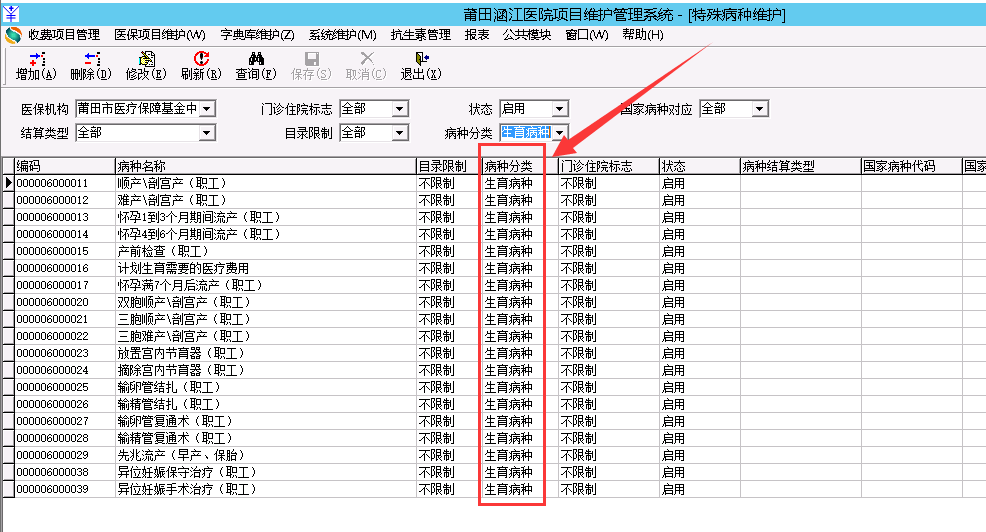Click the 刷新(R) refresh toolbar icon
The height and width of the screenshot is (532, 986).
click(201, 59)
